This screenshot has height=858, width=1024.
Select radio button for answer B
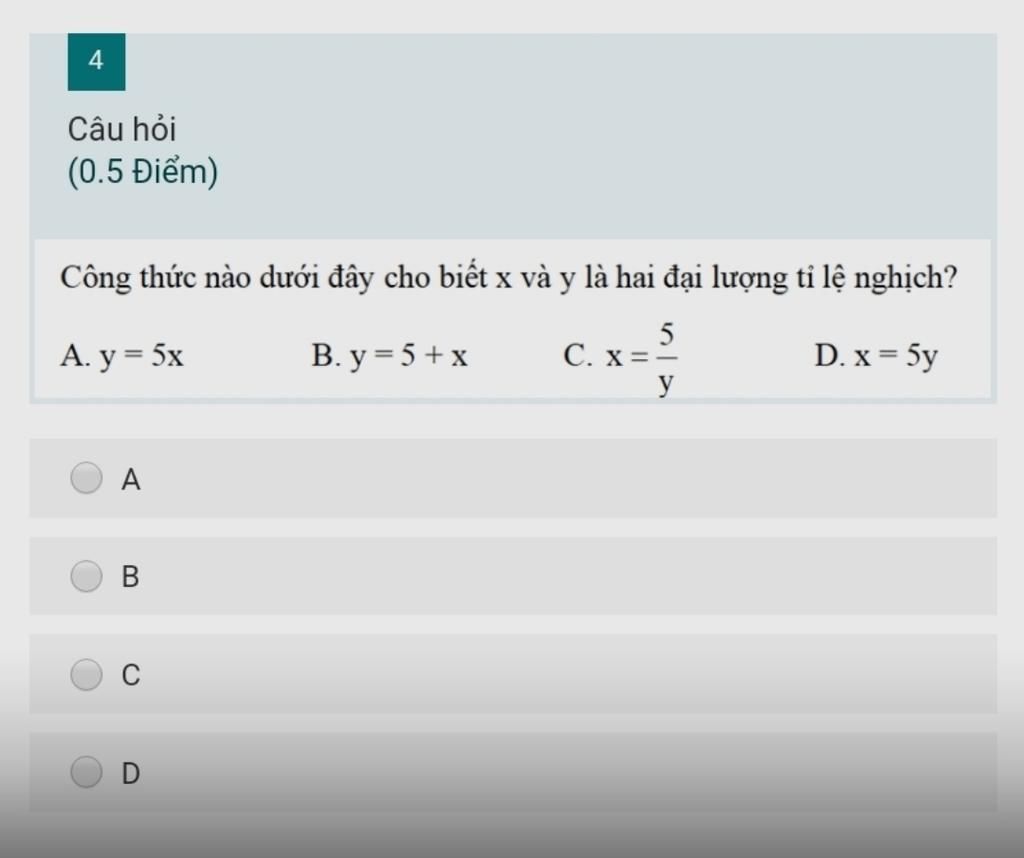[x=87, y=576]
